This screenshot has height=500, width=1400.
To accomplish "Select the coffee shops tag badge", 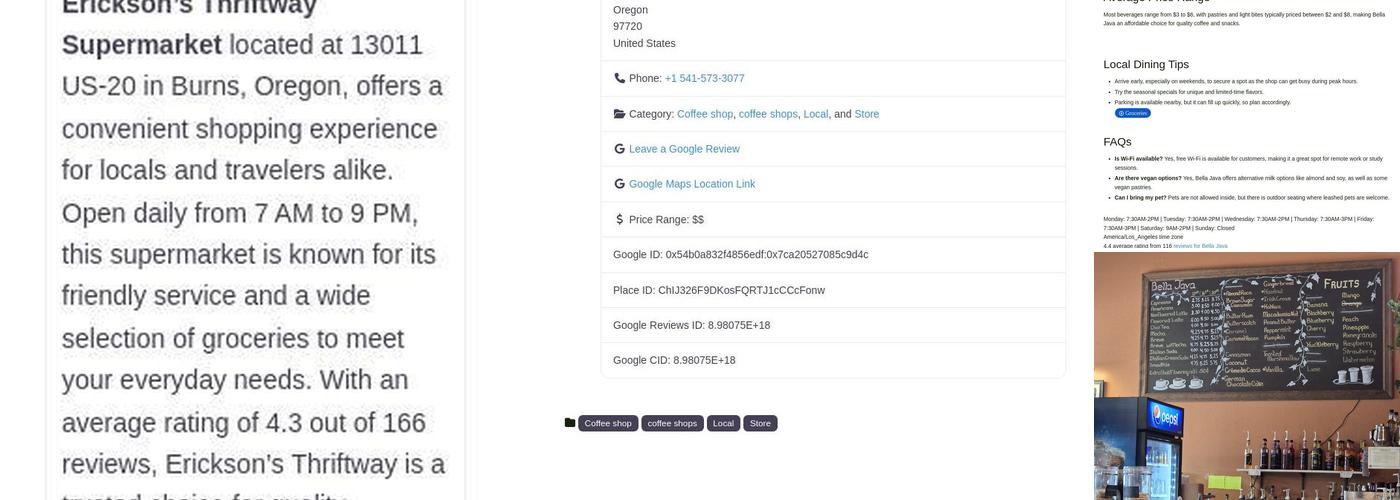I will click(672, 423).
